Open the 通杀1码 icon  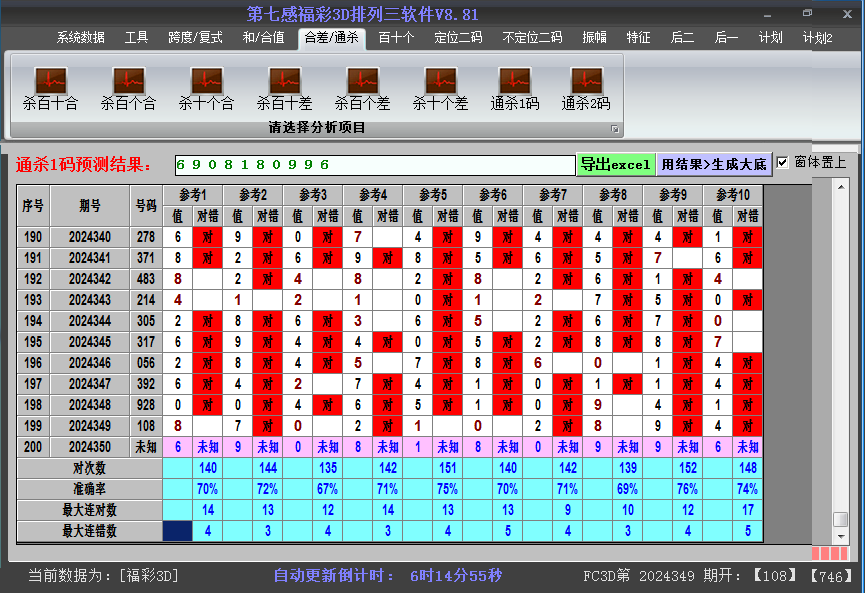[515, 89]
